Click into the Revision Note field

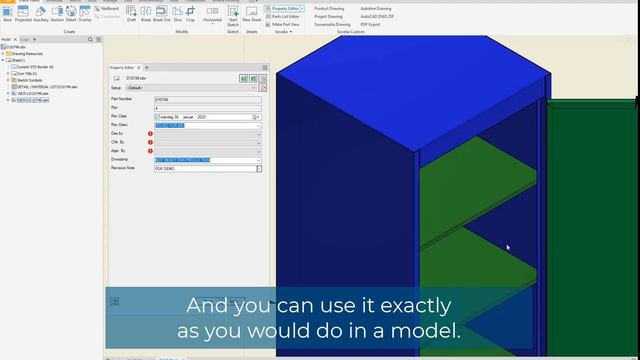[205, 169]
